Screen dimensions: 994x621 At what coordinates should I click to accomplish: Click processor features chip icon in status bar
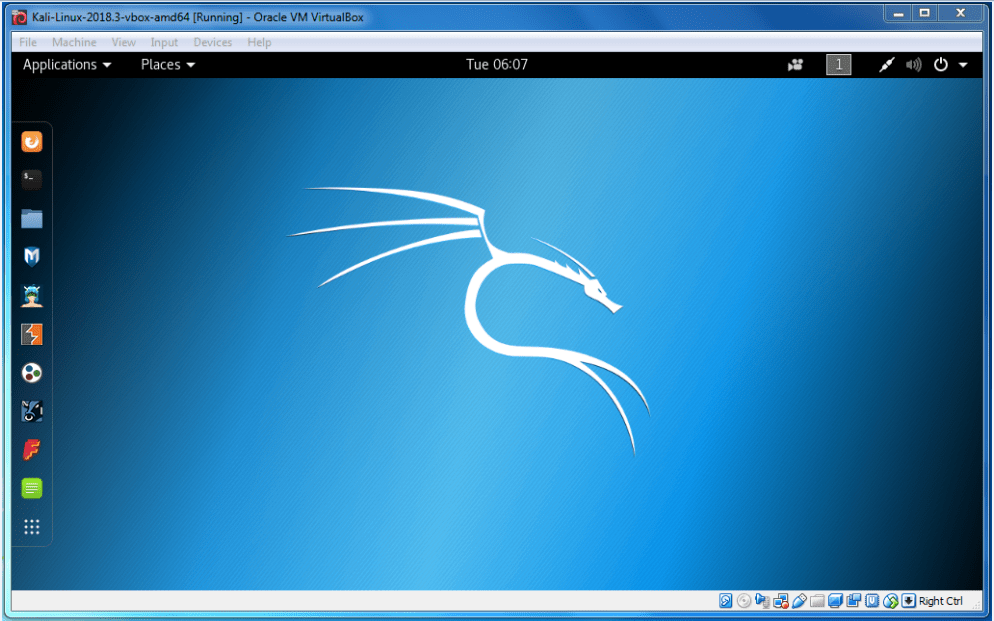click(x=872, y=601)
